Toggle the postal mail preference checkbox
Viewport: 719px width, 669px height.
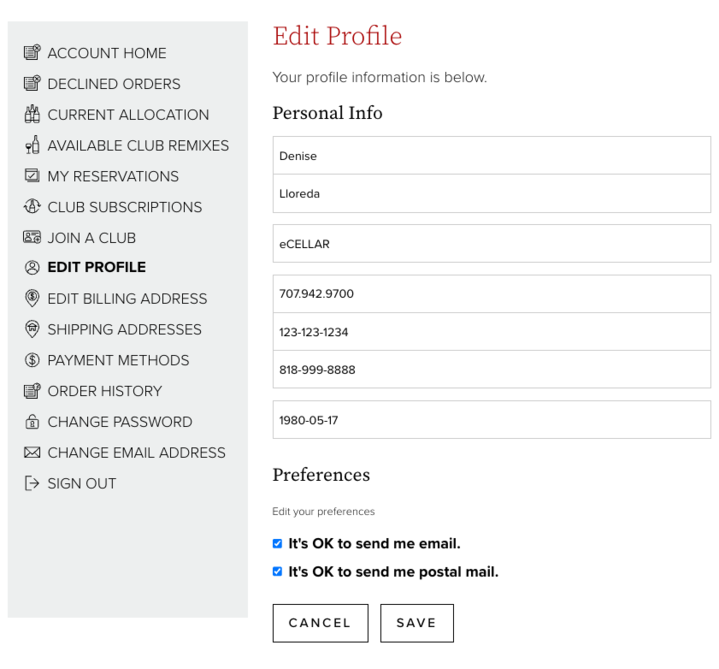(277, 572)
